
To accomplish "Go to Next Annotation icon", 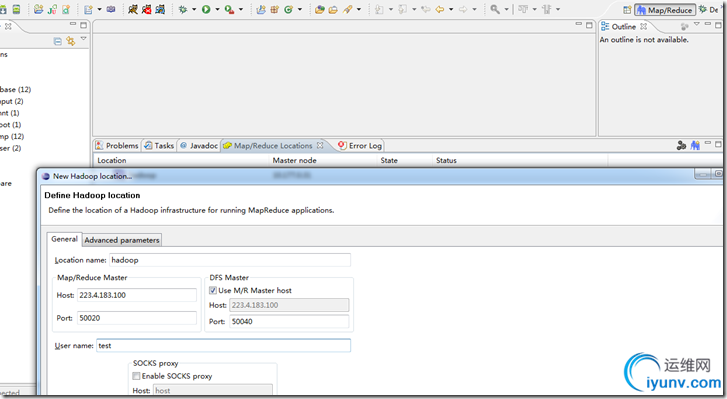I will (x=379, y=9).
